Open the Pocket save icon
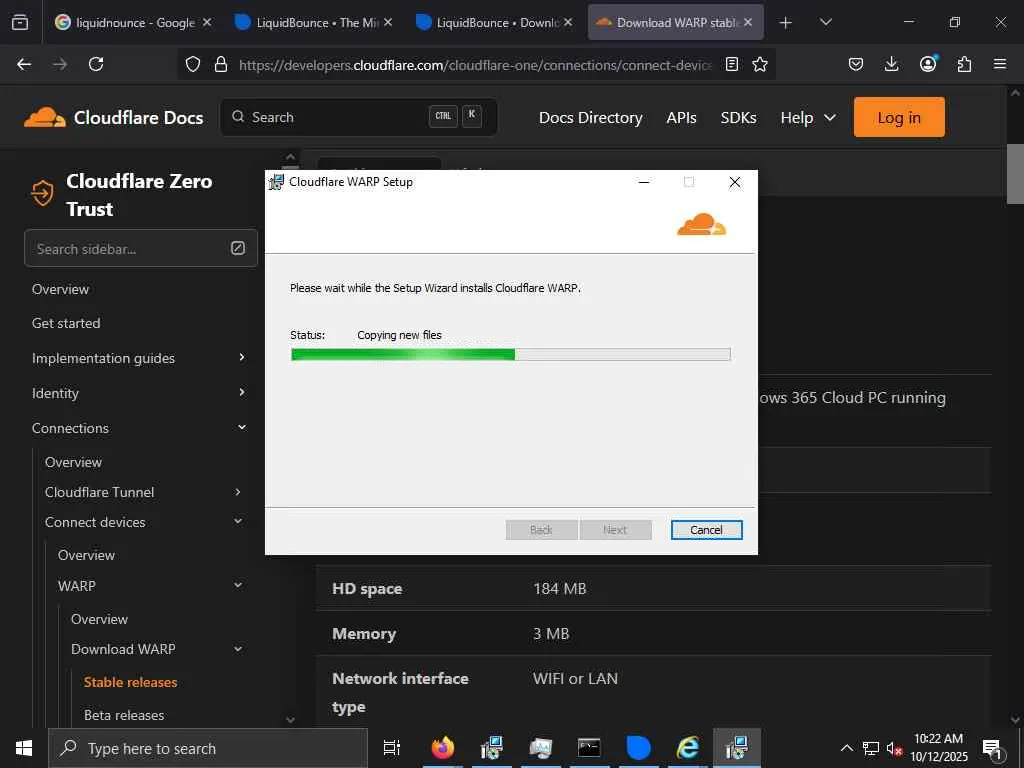 pos(856,64)
